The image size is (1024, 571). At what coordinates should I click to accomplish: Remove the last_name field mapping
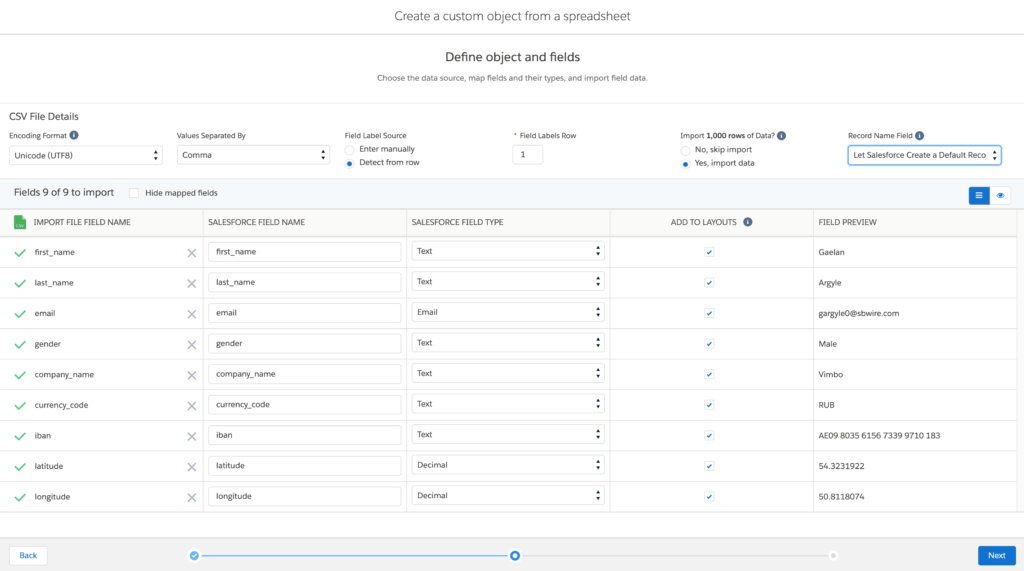(x=191, y=284)
